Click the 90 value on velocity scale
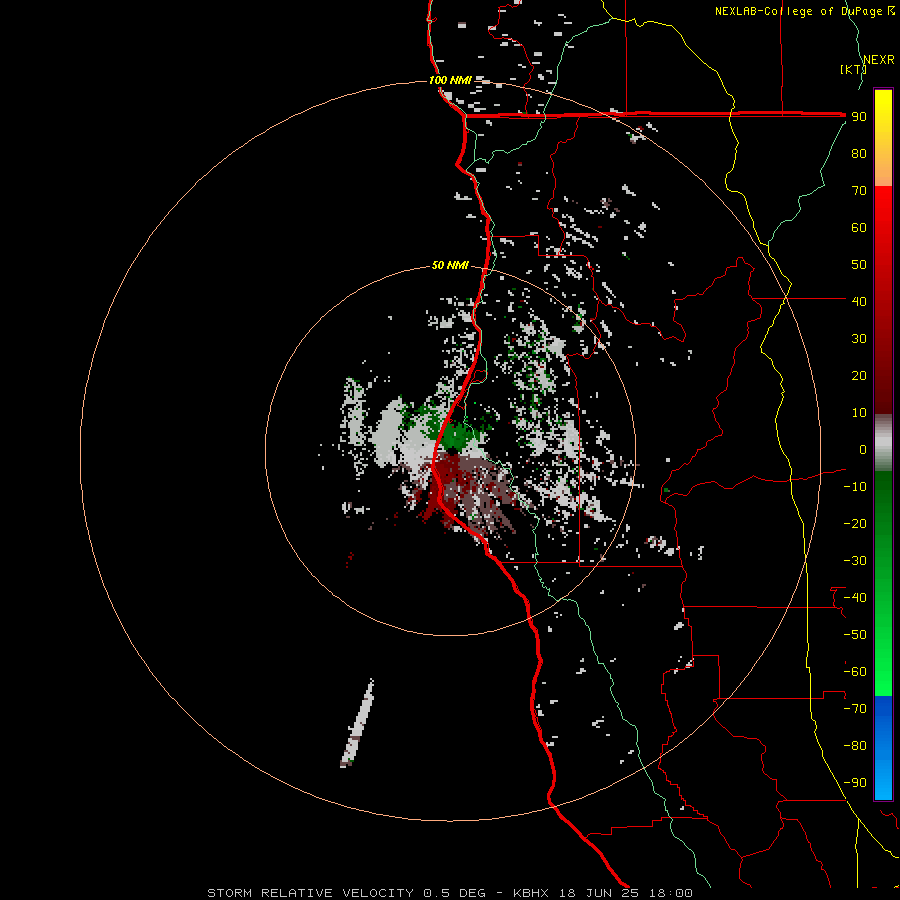The width and height of the screenshot is (900, 900). pyautogui.click(x=859, y=117)
